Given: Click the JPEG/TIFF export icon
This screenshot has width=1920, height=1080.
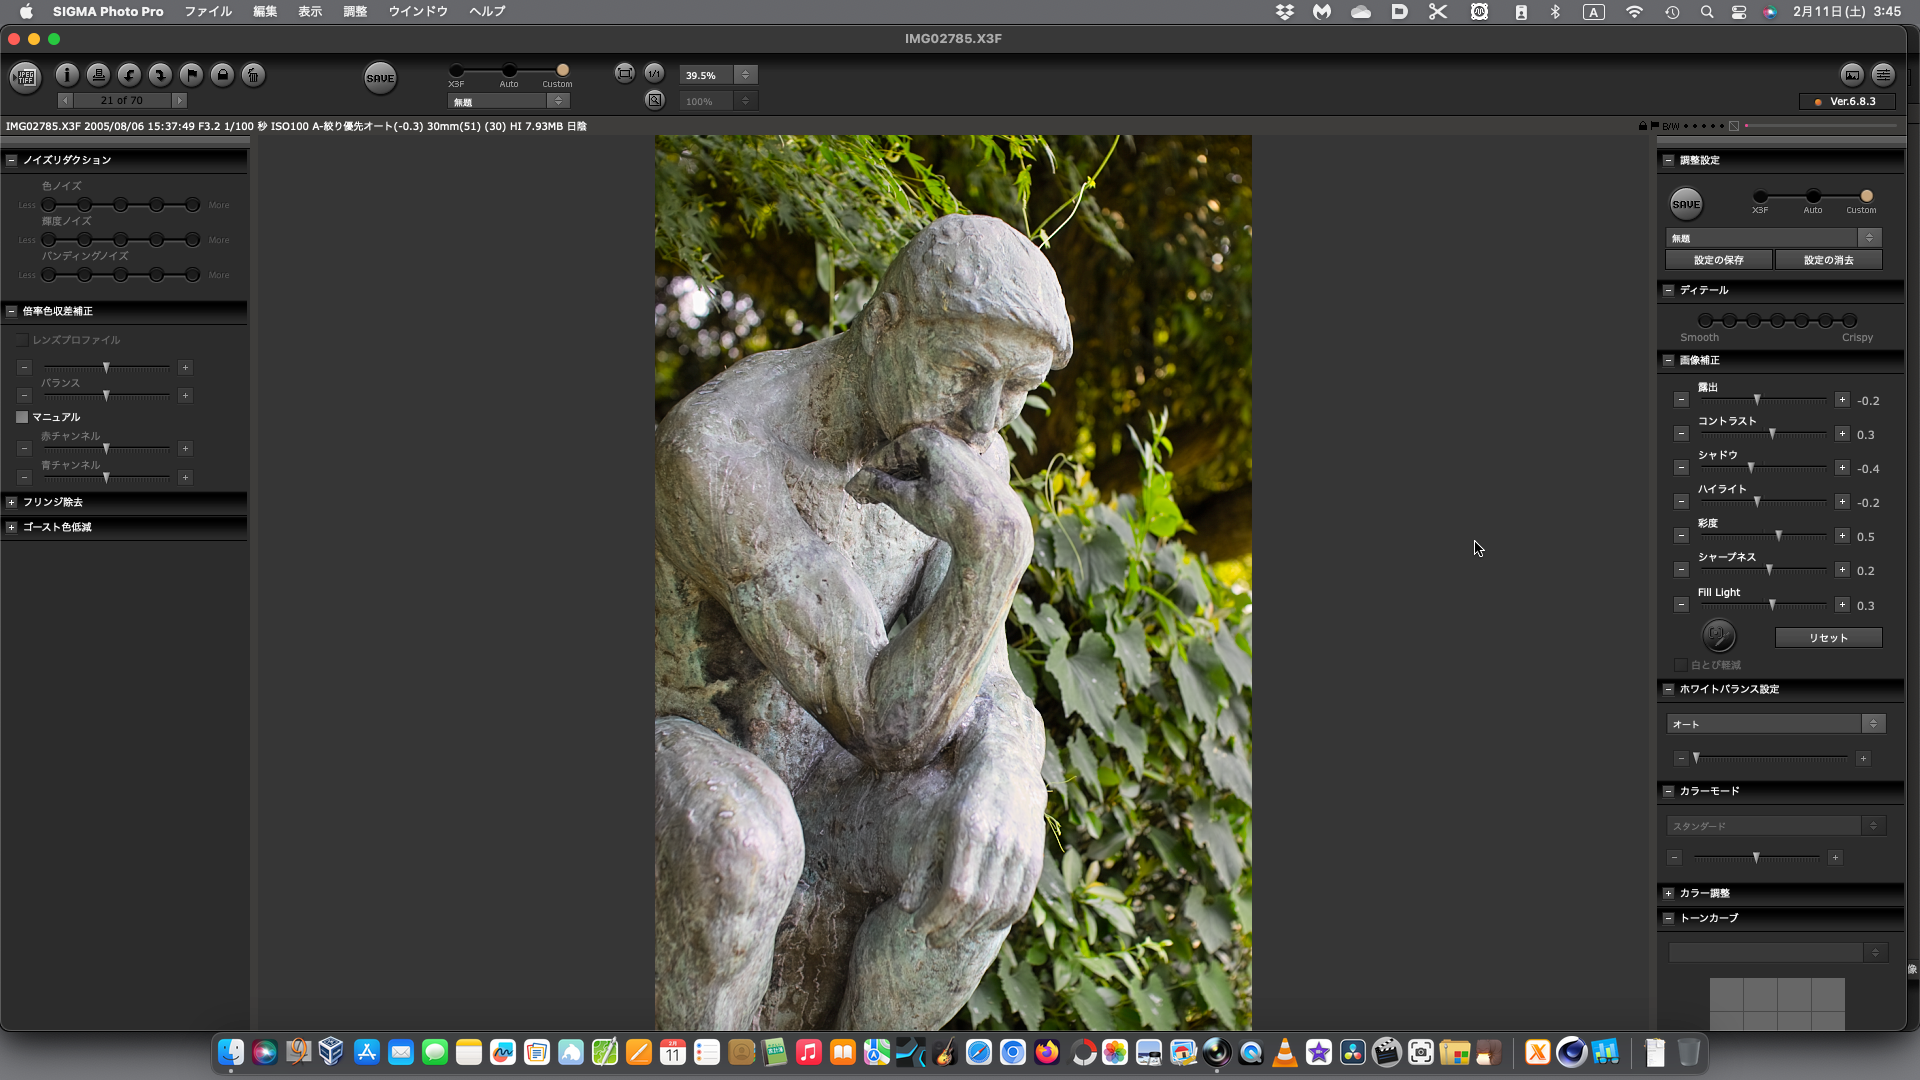Looking at the screenshot, I should coord(25,76).
